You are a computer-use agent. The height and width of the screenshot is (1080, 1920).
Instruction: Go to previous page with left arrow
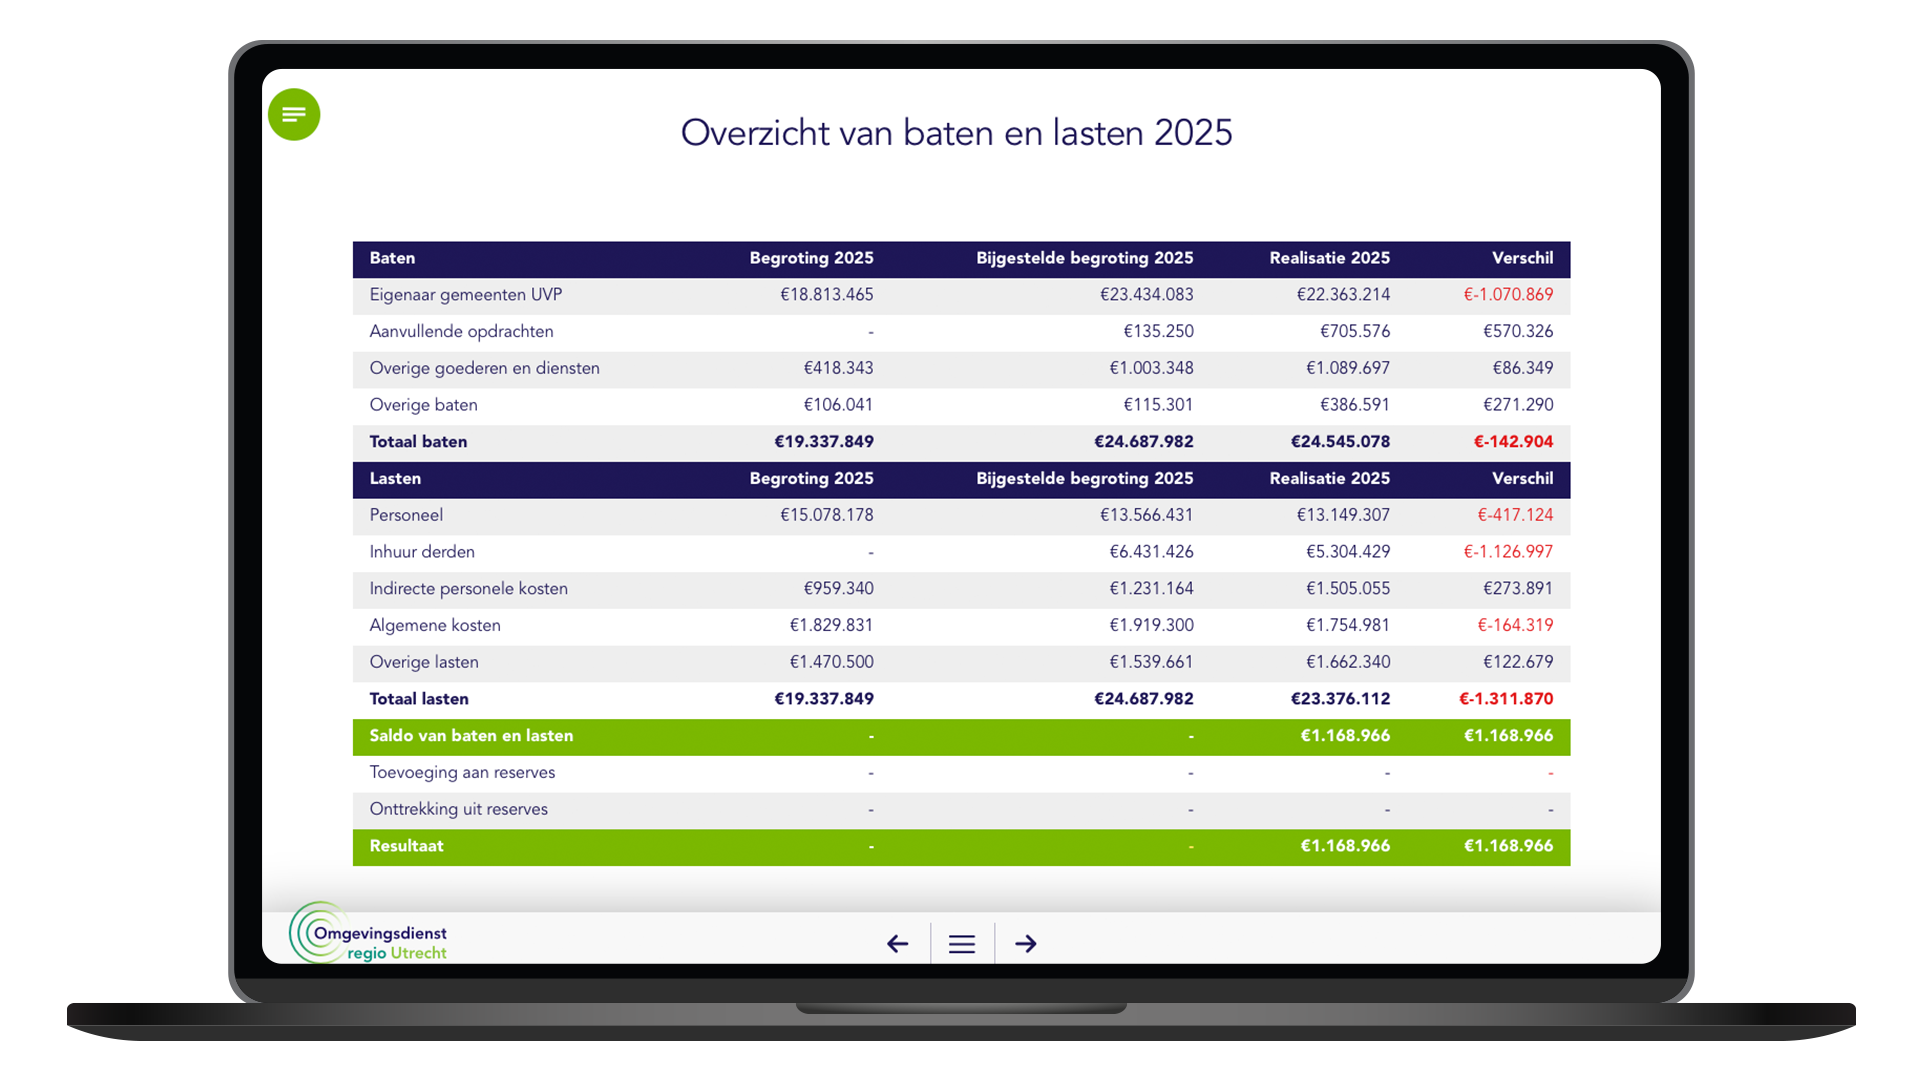coord(898,943)
